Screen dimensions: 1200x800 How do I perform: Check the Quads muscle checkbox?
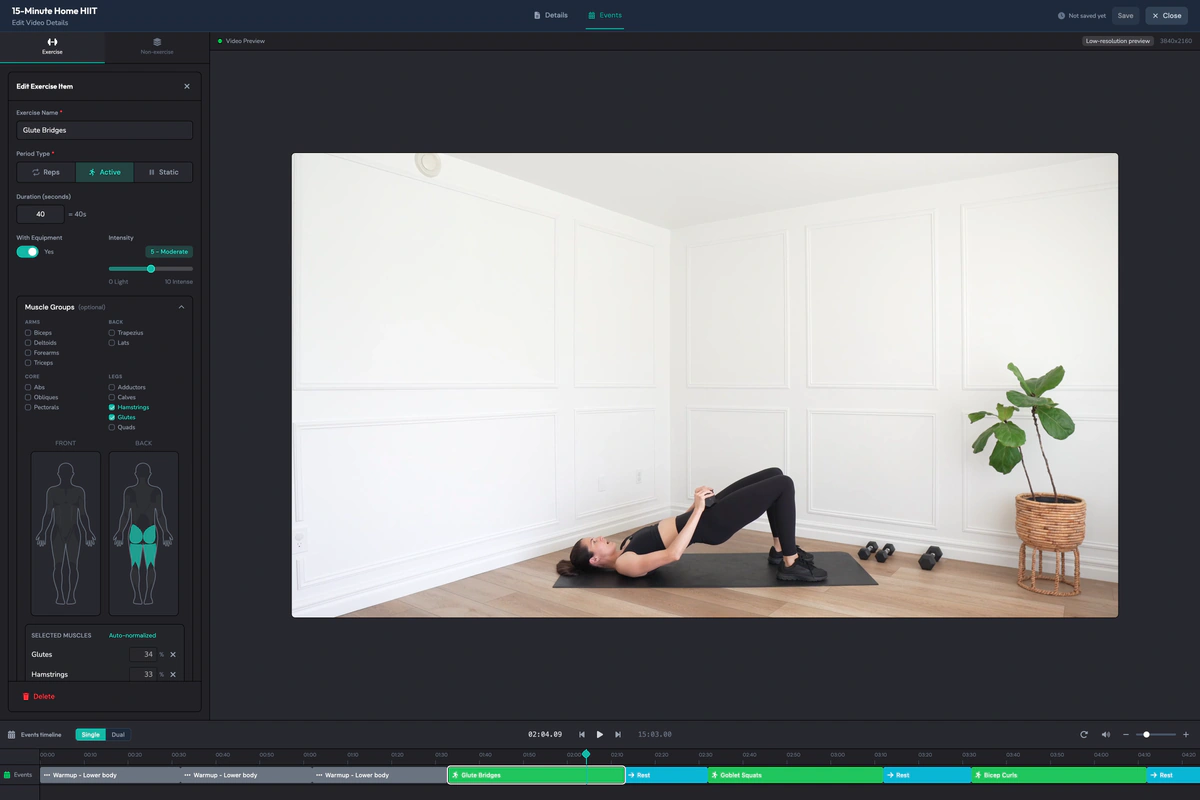112,427
